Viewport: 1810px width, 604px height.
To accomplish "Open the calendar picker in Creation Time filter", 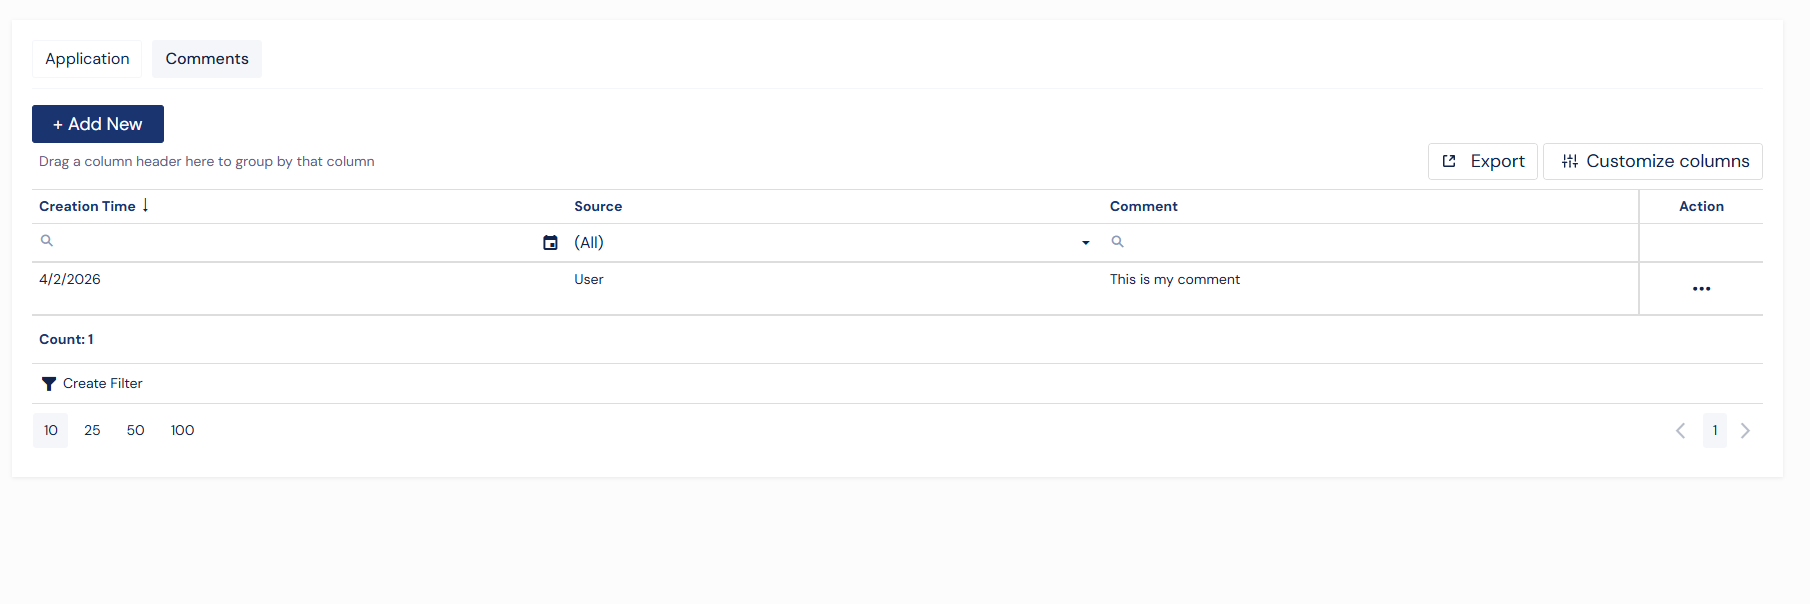I will [550, 243].
